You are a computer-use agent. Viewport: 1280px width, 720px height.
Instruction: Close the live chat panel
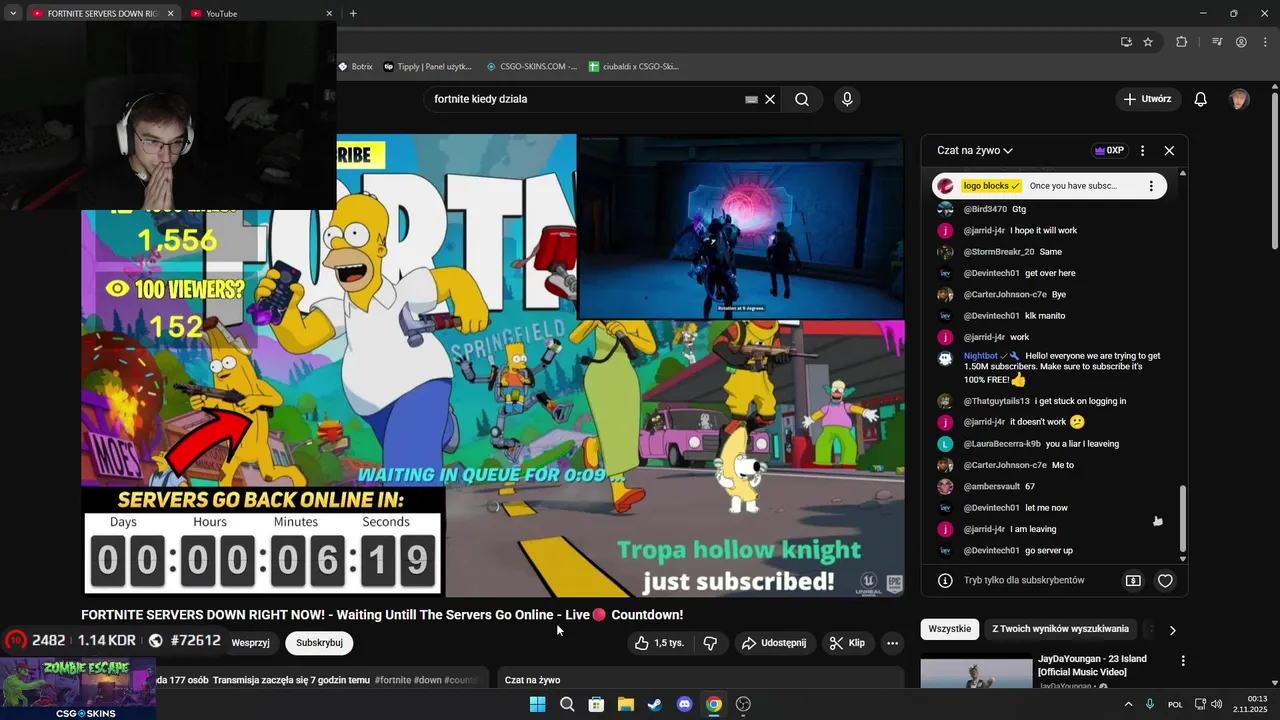click(x=1169, y=151)
